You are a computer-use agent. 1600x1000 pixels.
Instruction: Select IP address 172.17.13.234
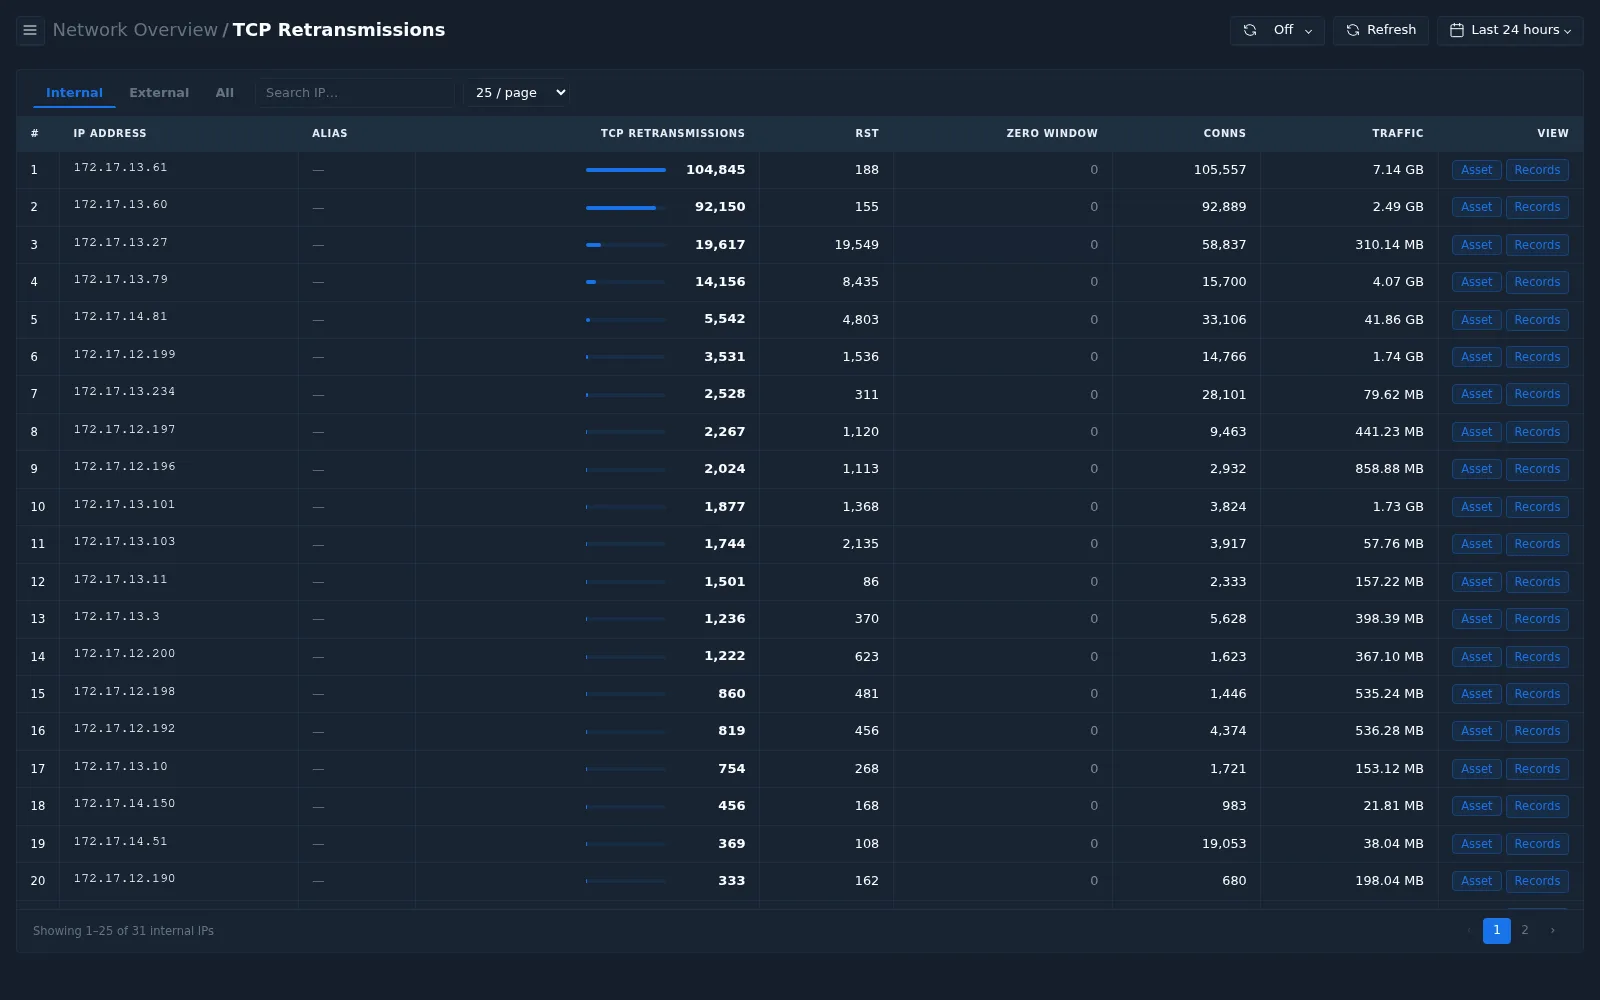click(124, 392)
